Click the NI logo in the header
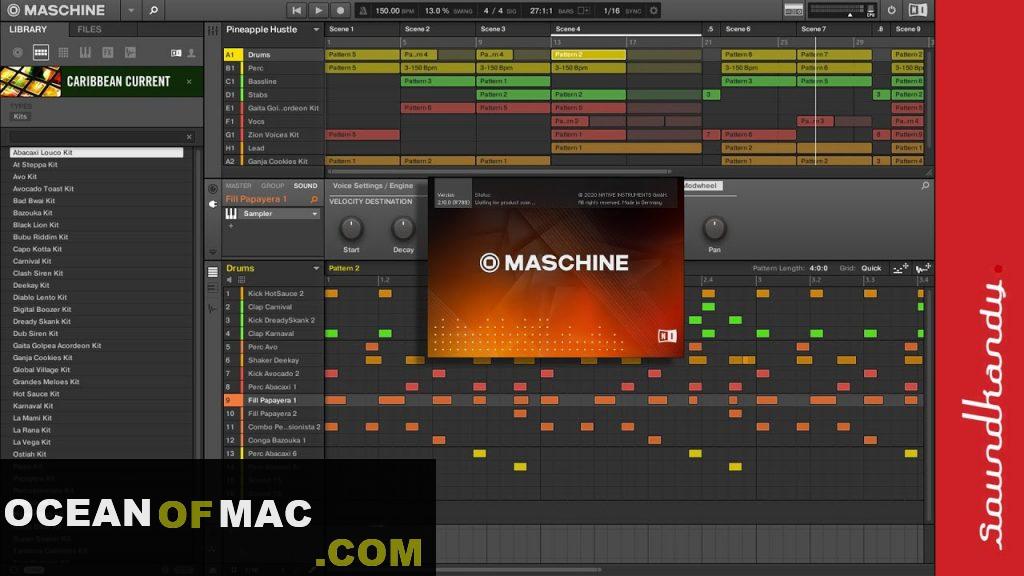Screen dimensions: 1024x576 [x=918, y=10]
